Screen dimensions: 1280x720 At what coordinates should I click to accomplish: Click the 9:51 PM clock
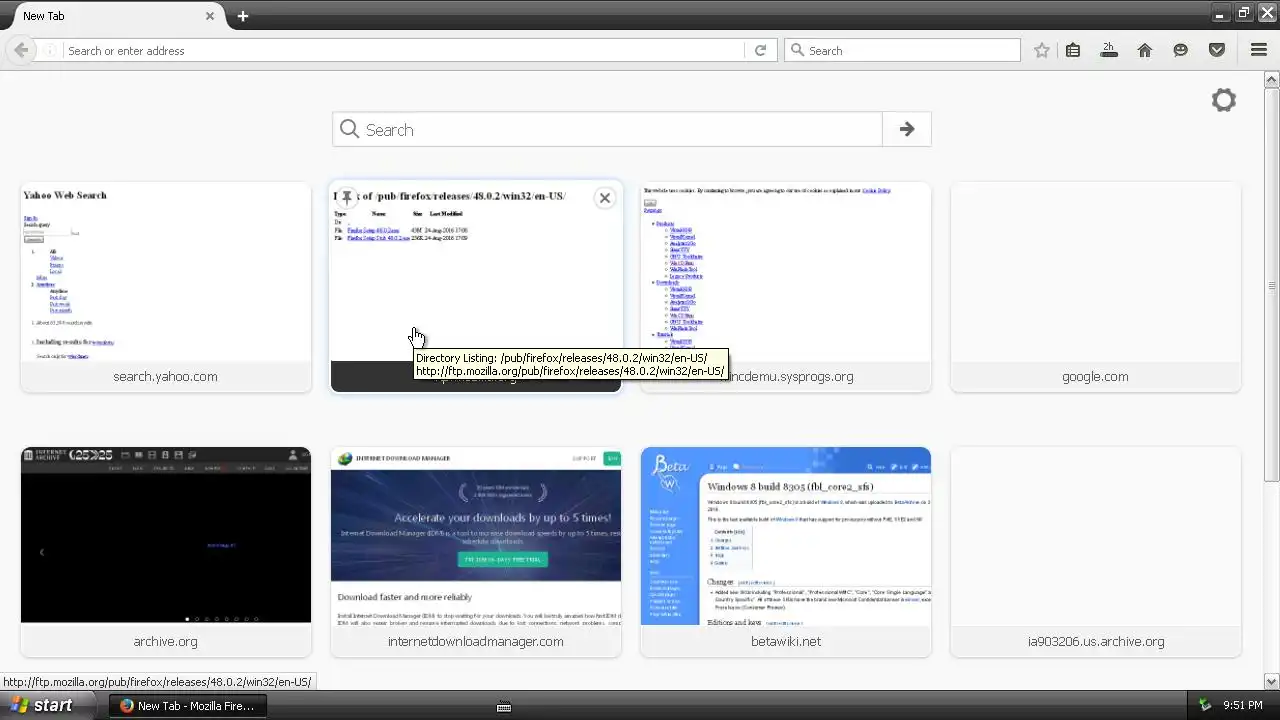[x=1243, y=705]
